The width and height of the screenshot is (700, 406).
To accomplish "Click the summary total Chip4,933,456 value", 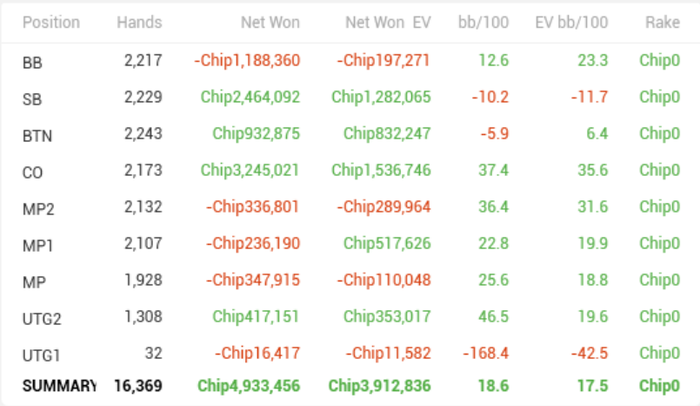I will click(x=248, y=386).
